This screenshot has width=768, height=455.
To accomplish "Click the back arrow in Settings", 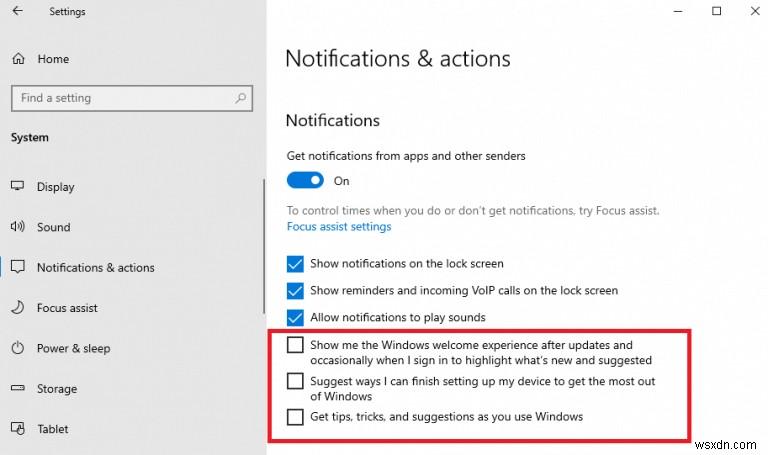I will point(18,11).
